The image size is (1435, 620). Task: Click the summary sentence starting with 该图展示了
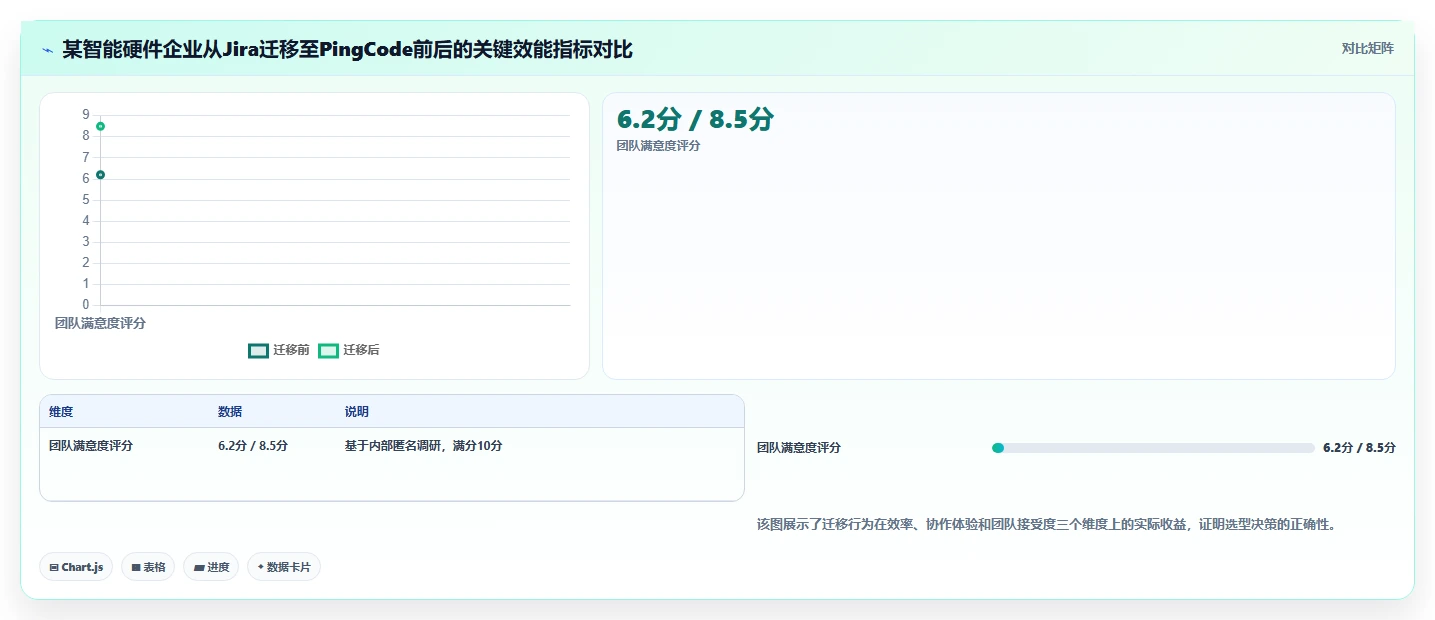point(1047,524)
